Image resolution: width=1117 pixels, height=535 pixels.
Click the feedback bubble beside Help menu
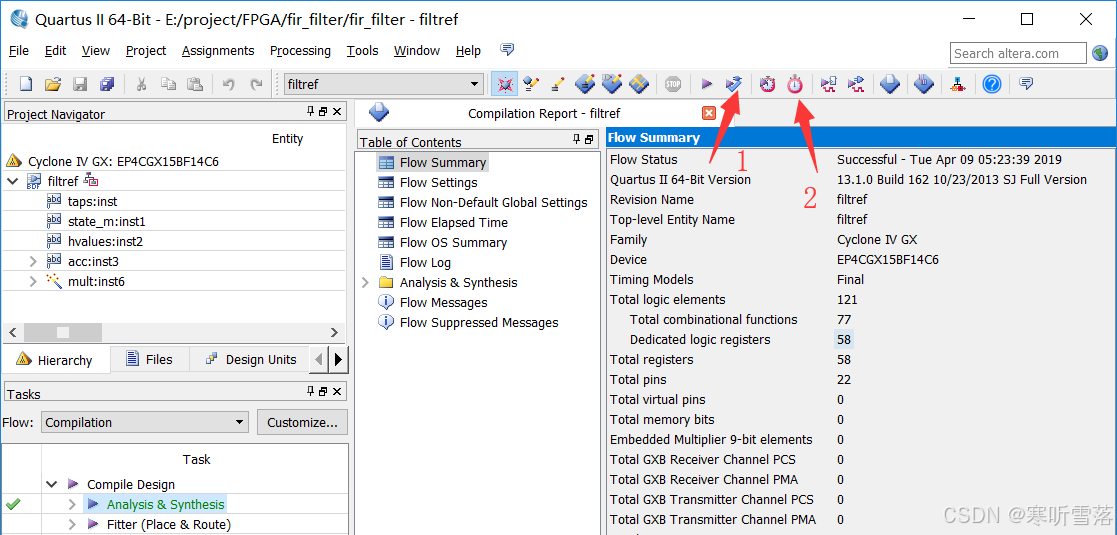507,49
